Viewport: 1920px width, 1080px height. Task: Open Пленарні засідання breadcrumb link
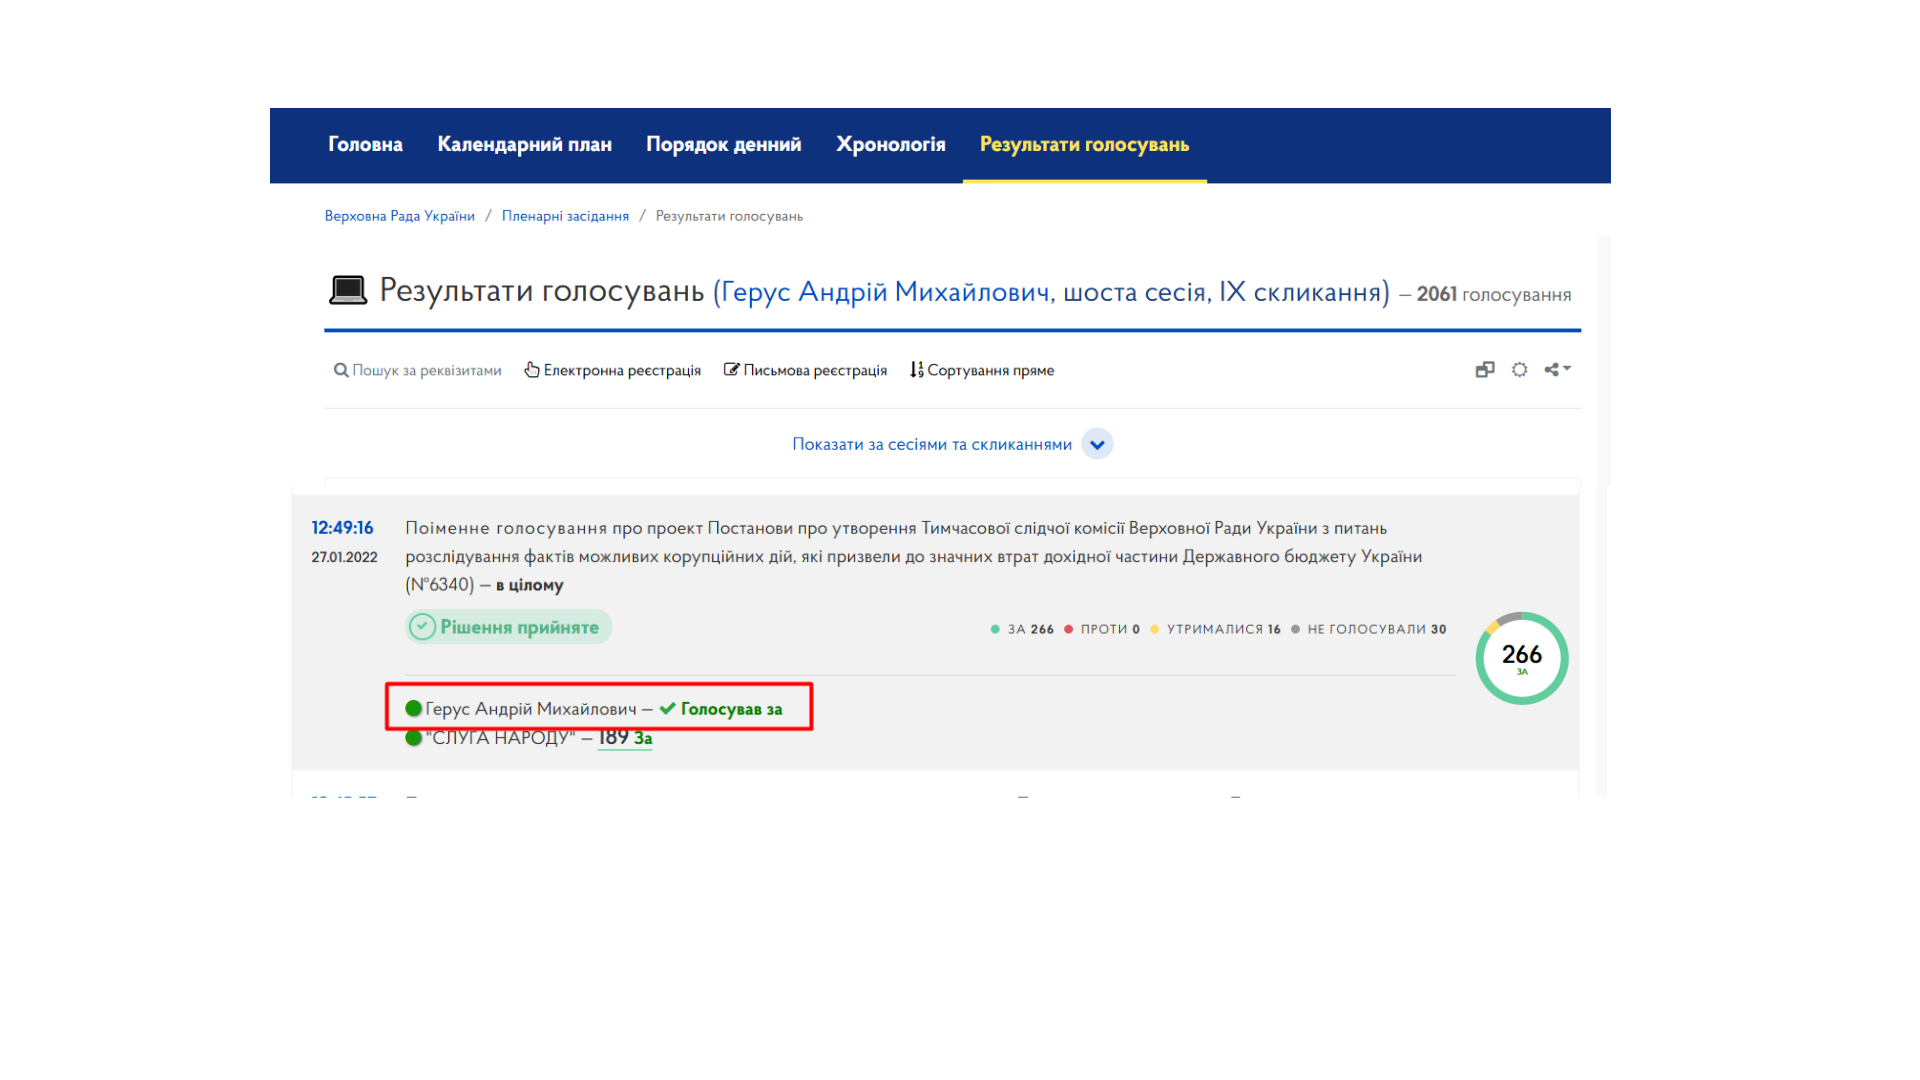point(565,216)
